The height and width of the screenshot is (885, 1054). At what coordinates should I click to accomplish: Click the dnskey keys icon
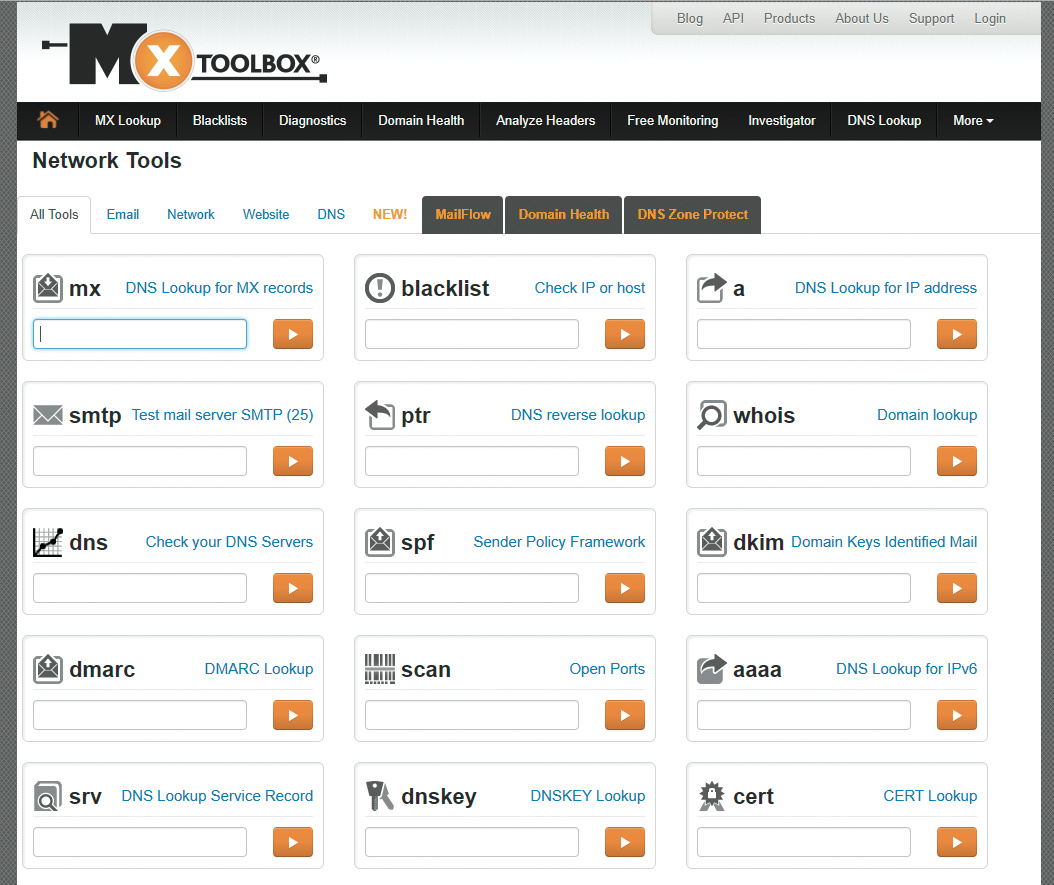(x=380, y=796)
